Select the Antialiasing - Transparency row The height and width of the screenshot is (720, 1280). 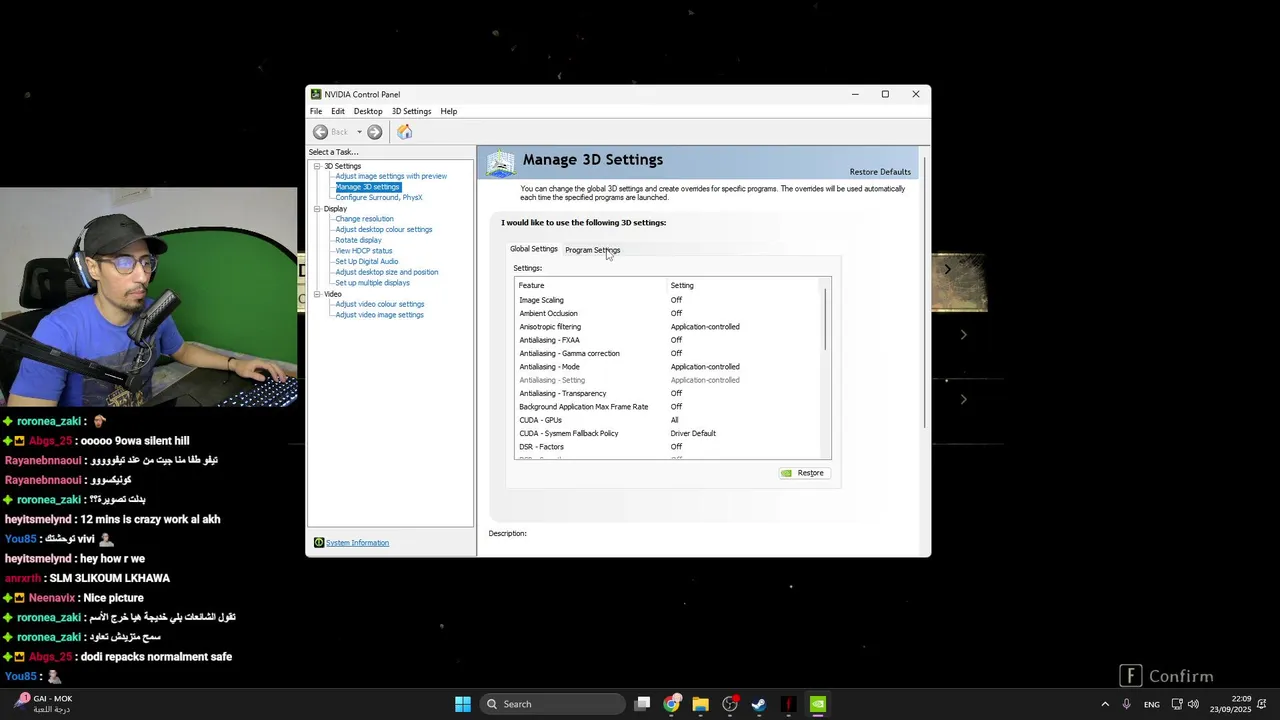(x=669, y=393)
